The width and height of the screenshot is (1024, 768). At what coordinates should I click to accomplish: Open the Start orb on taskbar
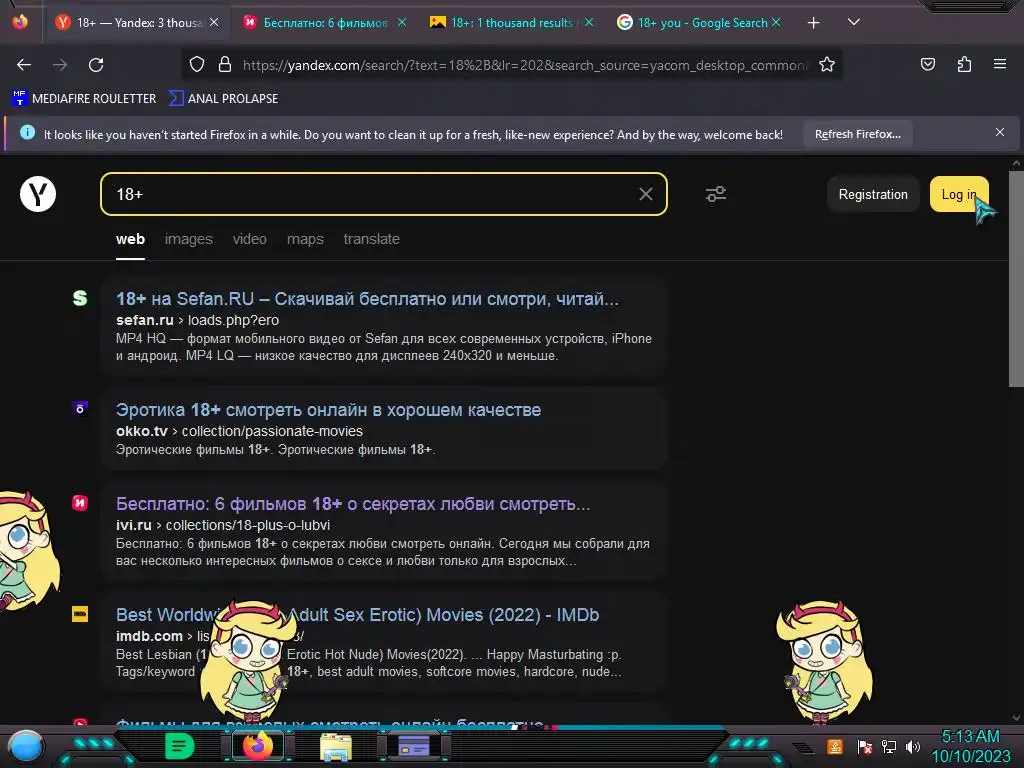click(x=26, y=746)
